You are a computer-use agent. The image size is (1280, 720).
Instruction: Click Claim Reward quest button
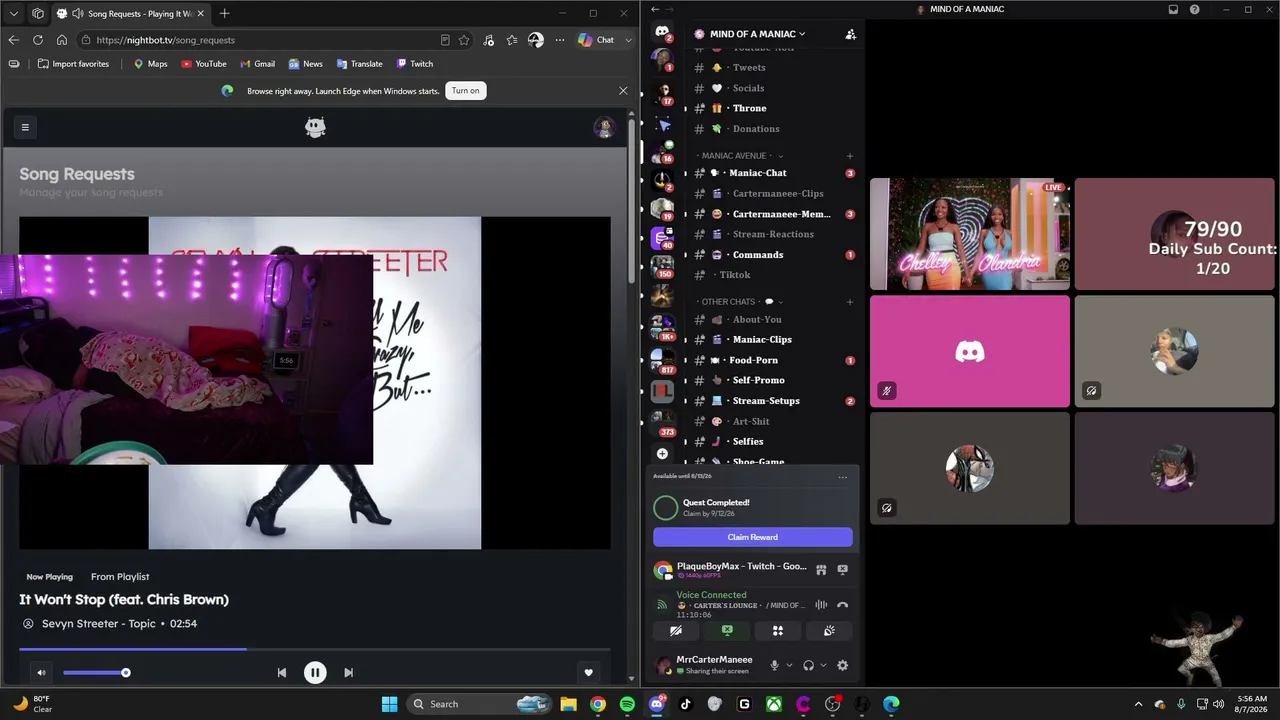click(753, 537)
